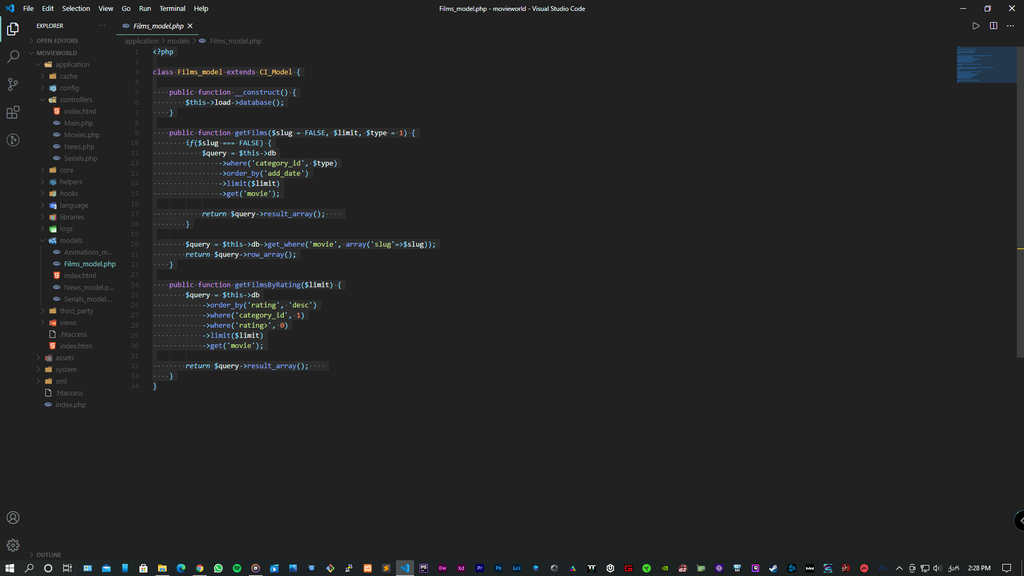Screen dimensions: 1024x576
Task: Open the Edit menu
Action: (48, 8)
